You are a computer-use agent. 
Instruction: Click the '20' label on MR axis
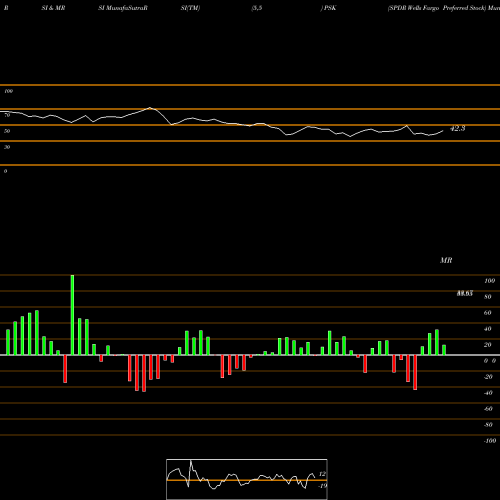click(x=488, y=345)
